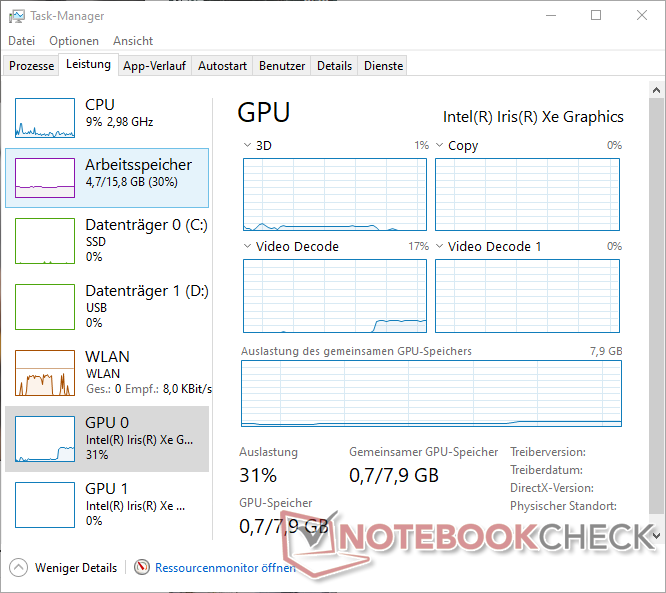The width and height of the screenshot is (666, 593).
Task: Open the Ansicht menu
Action: click(133, 41)
